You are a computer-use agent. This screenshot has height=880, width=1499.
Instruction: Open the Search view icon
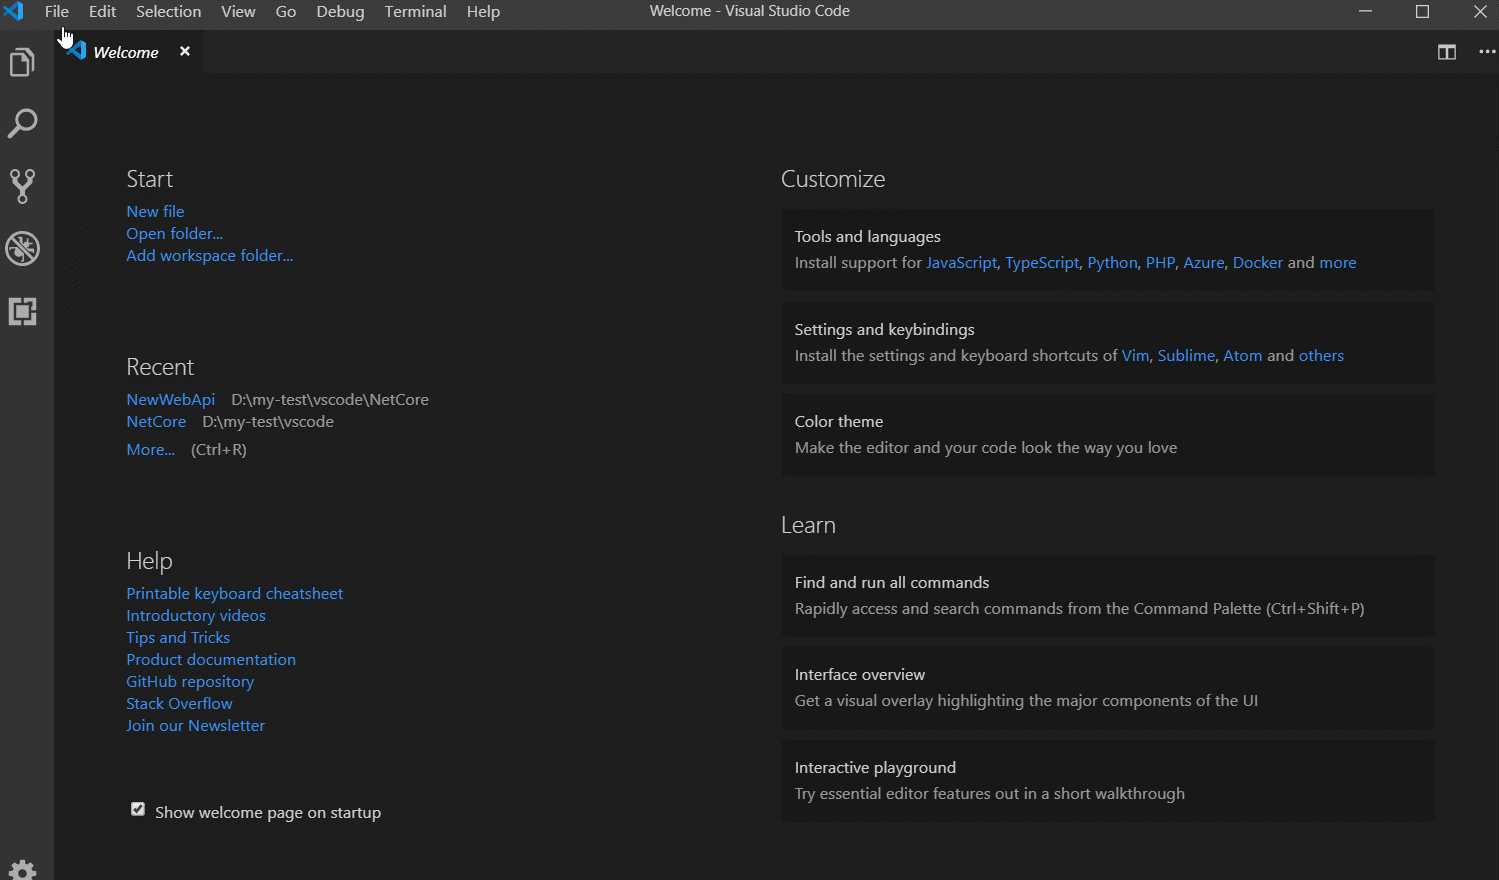click(22, 124)
